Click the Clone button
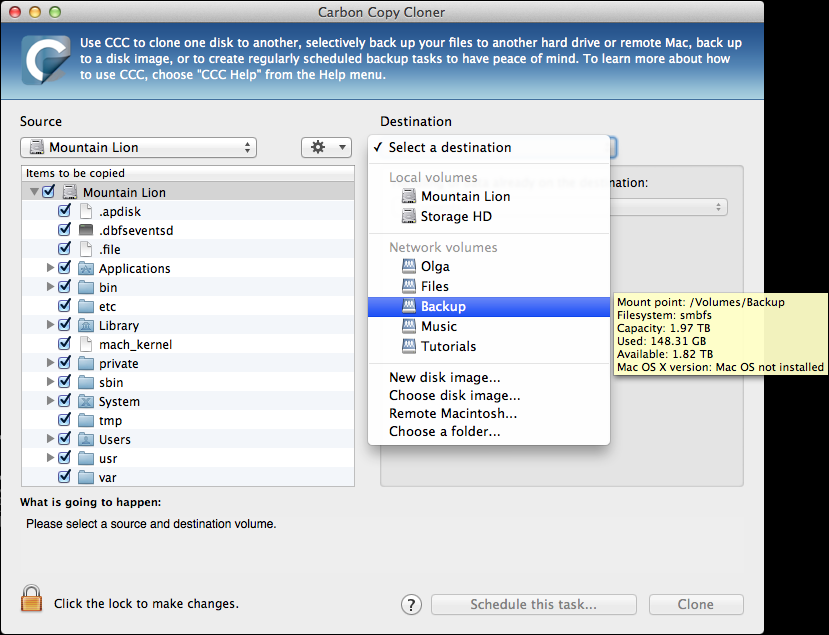Image resolution: width=829 pixels, height=635 pixels. coord(696,604)
